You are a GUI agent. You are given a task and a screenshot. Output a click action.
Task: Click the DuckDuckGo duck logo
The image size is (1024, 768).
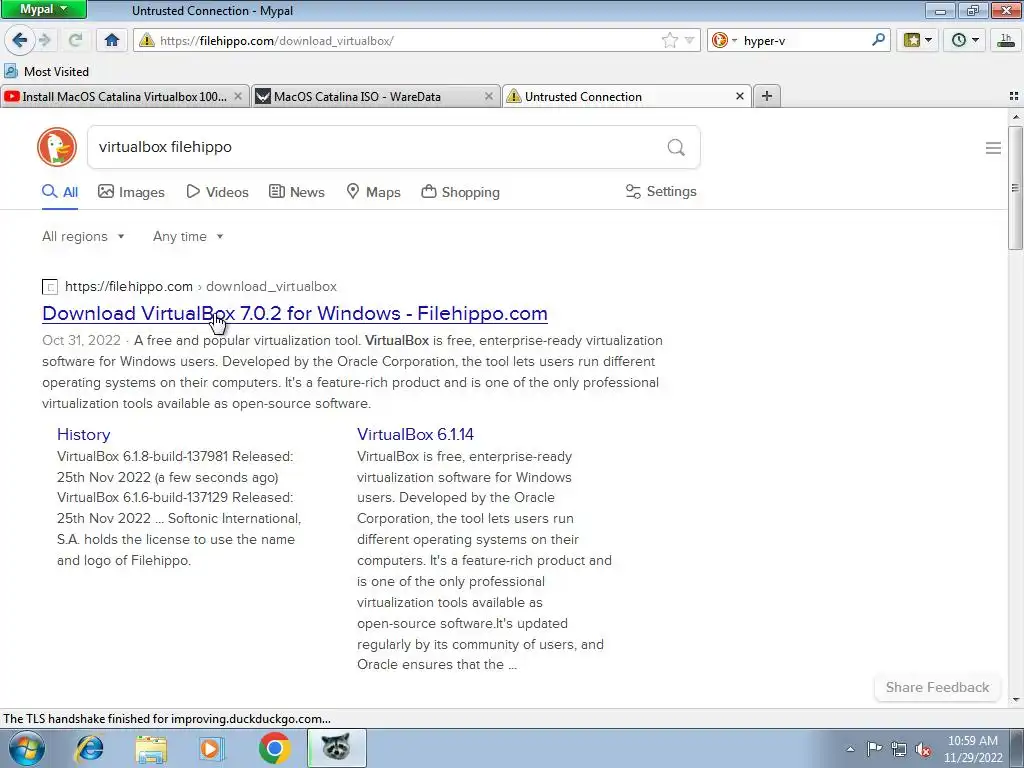click(x=57, y=147)
